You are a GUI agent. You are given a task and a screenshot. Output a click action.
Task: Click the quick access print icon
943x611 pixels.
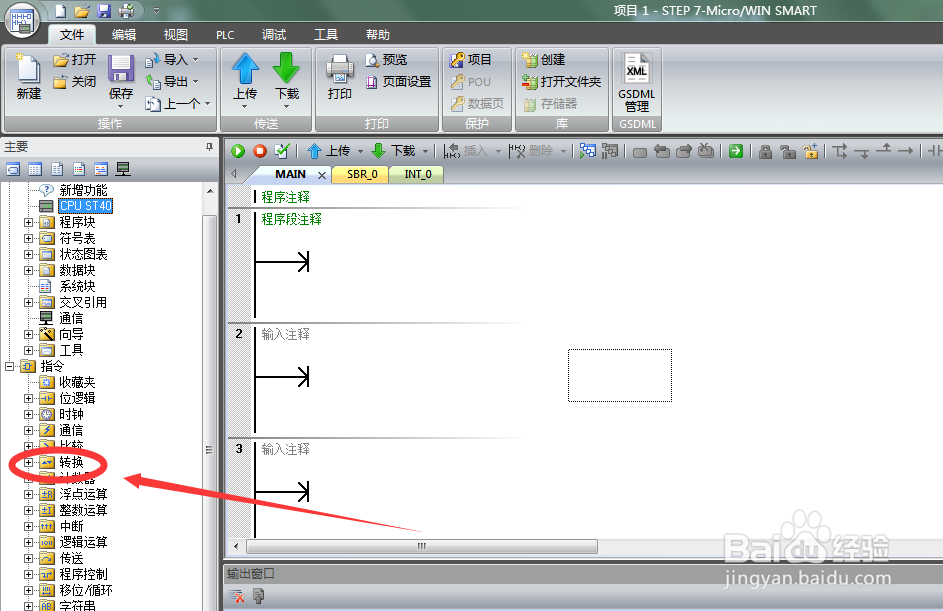pos(127,11)
